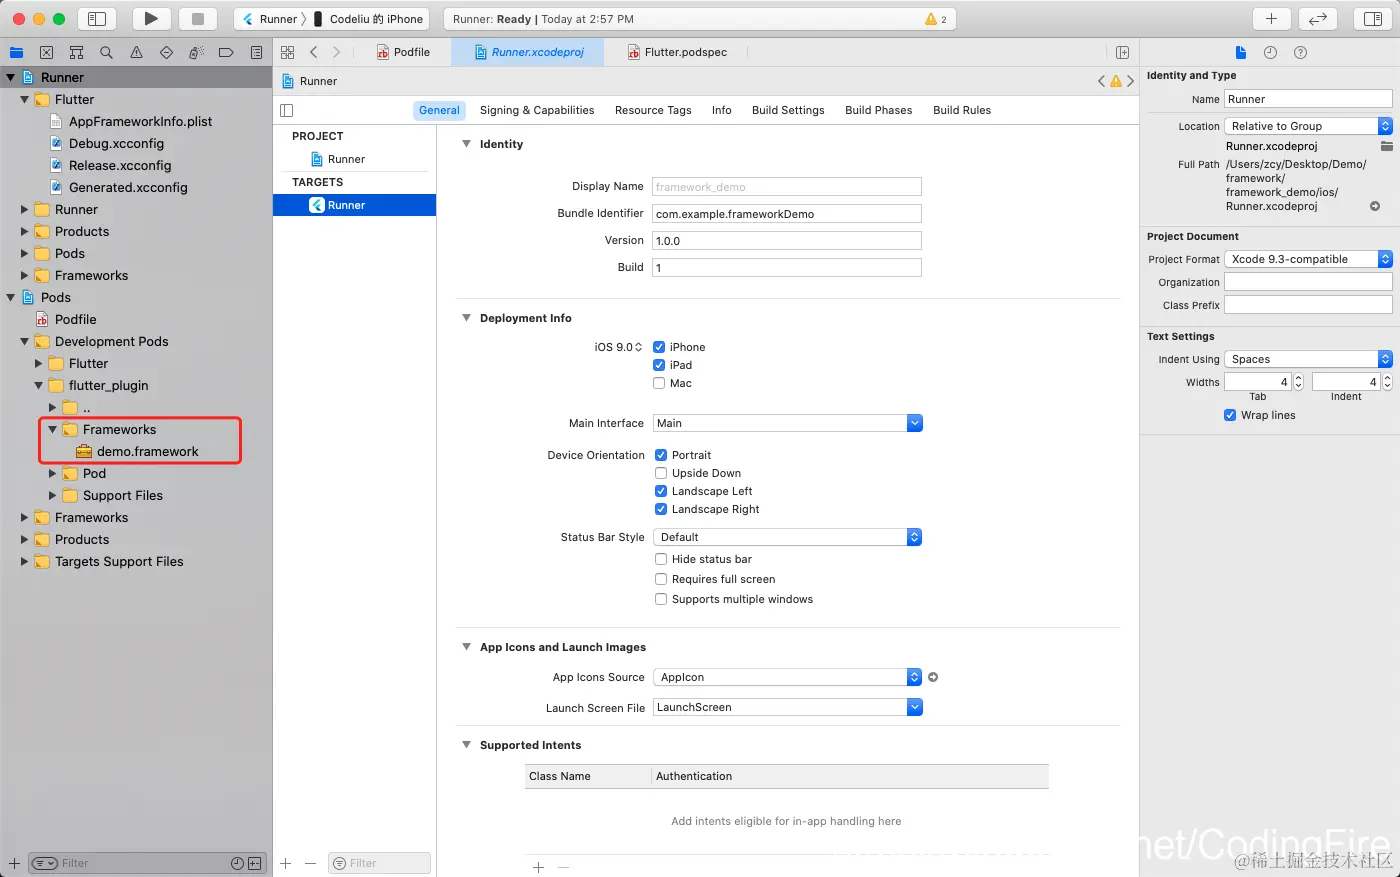The height and width of the screenshot is (877, 1400).
Task: Disable Landscape Left orientation
Action: click(661, 491)
